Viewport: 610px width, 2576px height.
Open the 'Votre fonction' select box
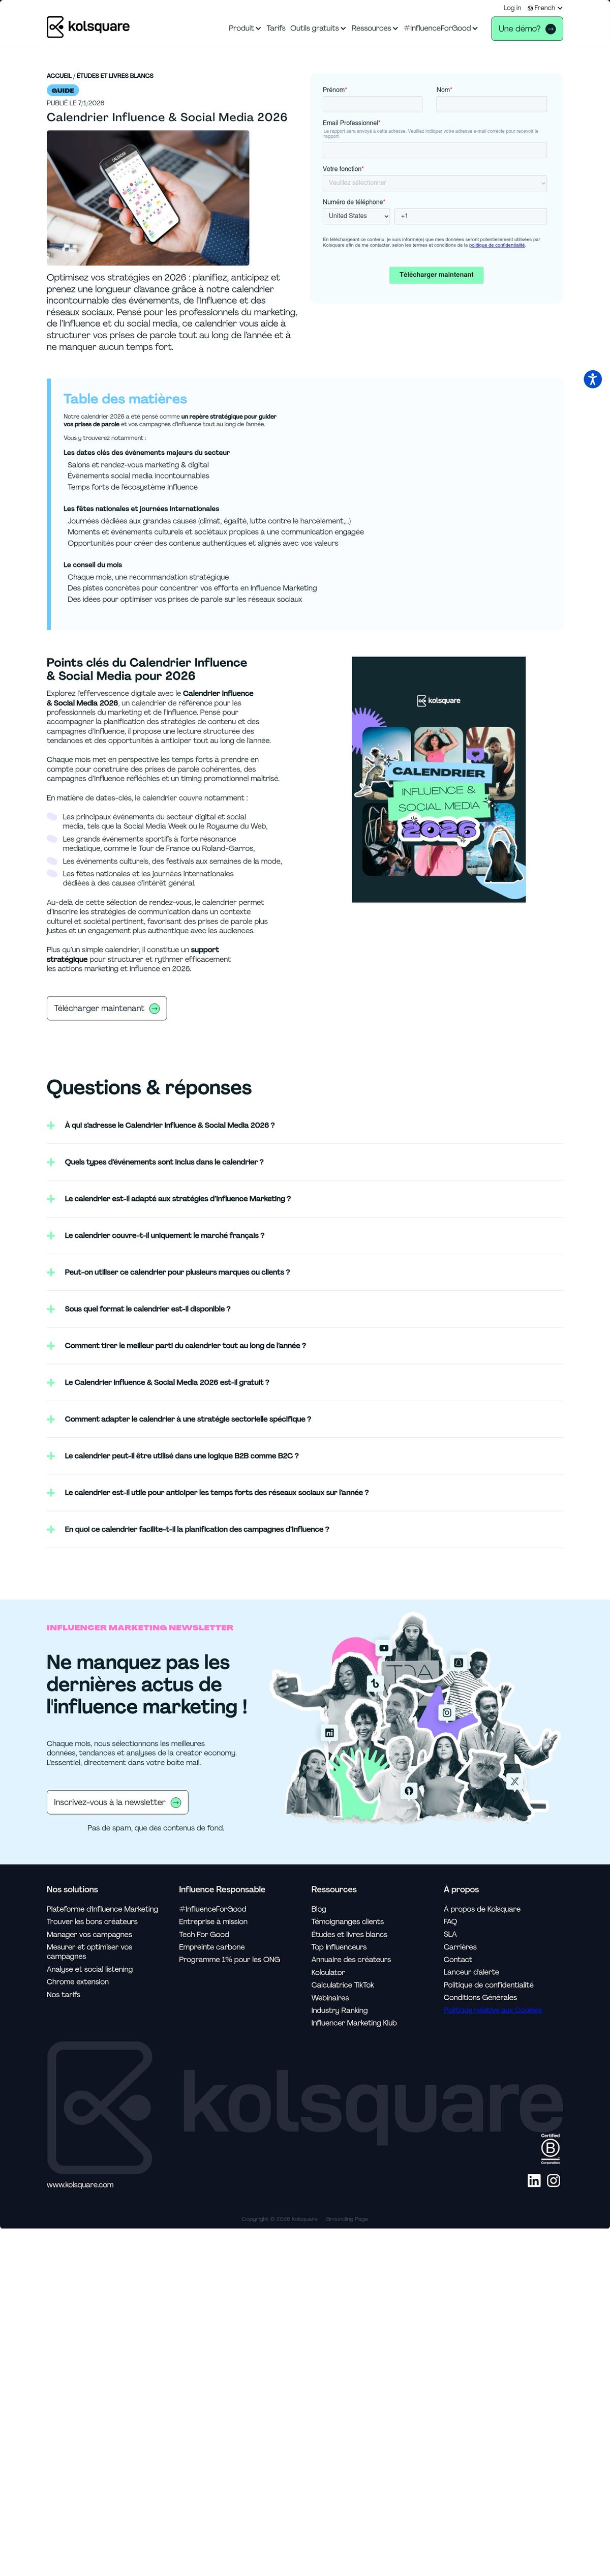(x=435, y=183)
